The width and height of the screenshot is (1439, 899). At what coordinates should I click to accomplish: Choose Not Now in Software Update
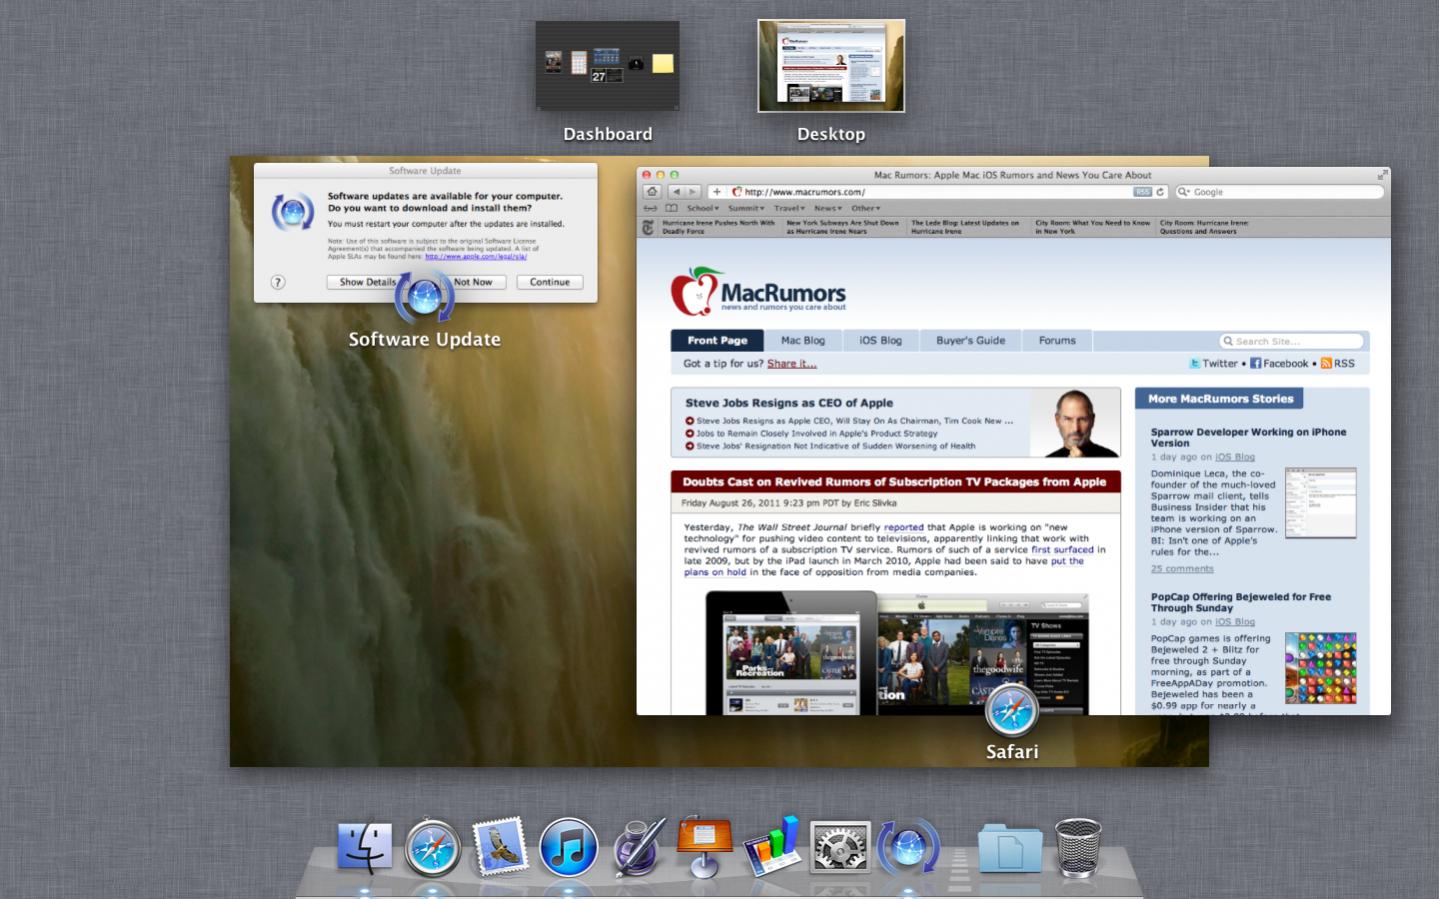tap(473, 282)
